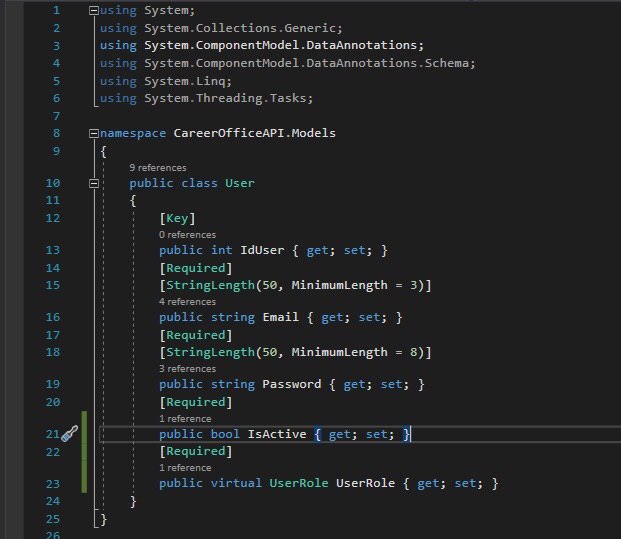The image size is (621, 539).
Task: Collapse the User class region
Action: (94, 183)
